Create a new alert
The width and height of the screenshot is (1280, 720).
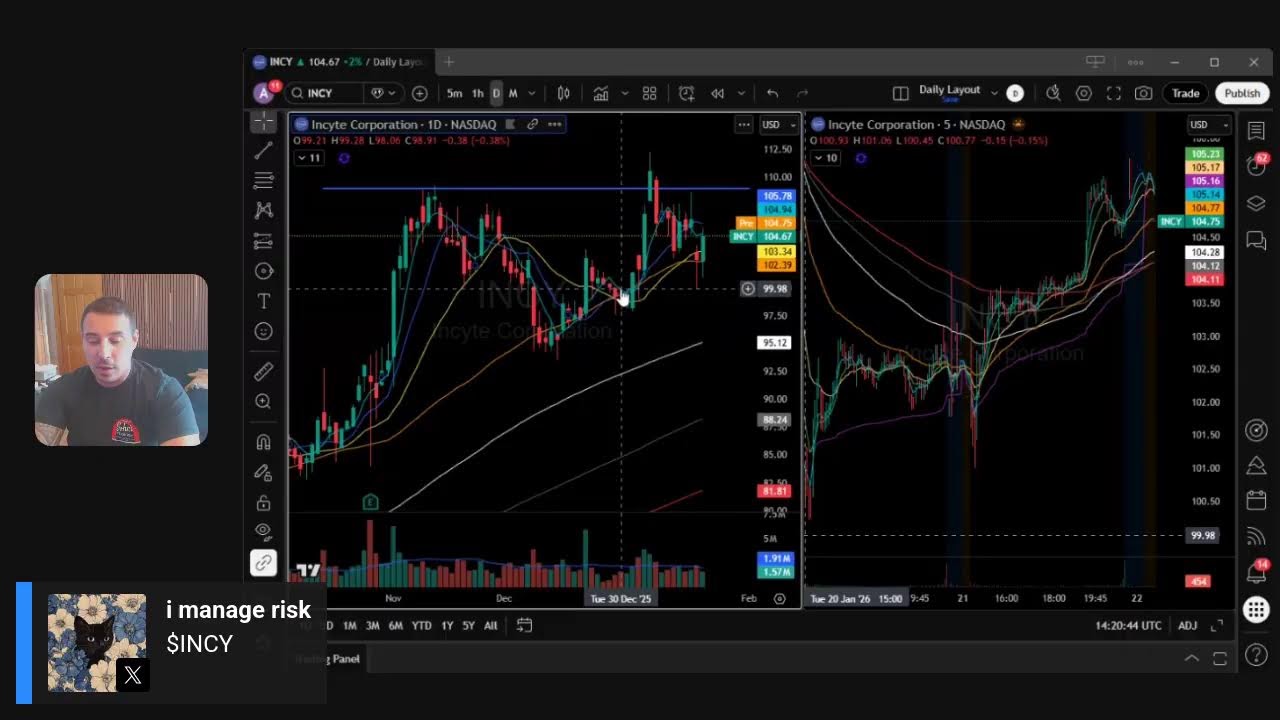pos(686,93)
